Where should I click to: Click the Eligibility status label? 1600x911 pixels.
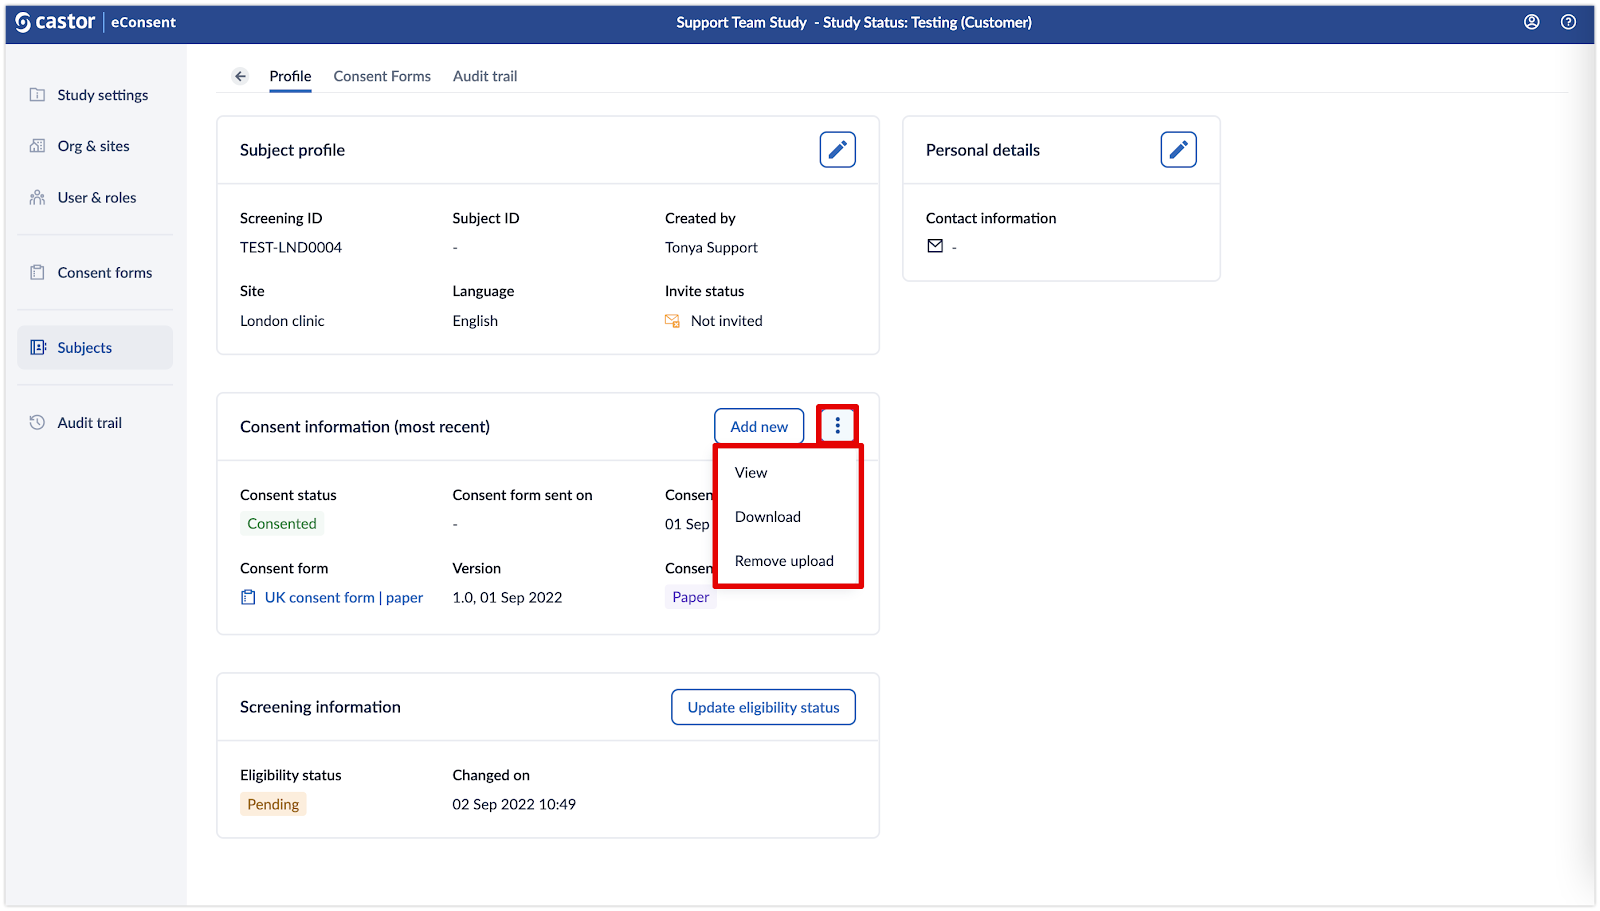click(291, 775)
